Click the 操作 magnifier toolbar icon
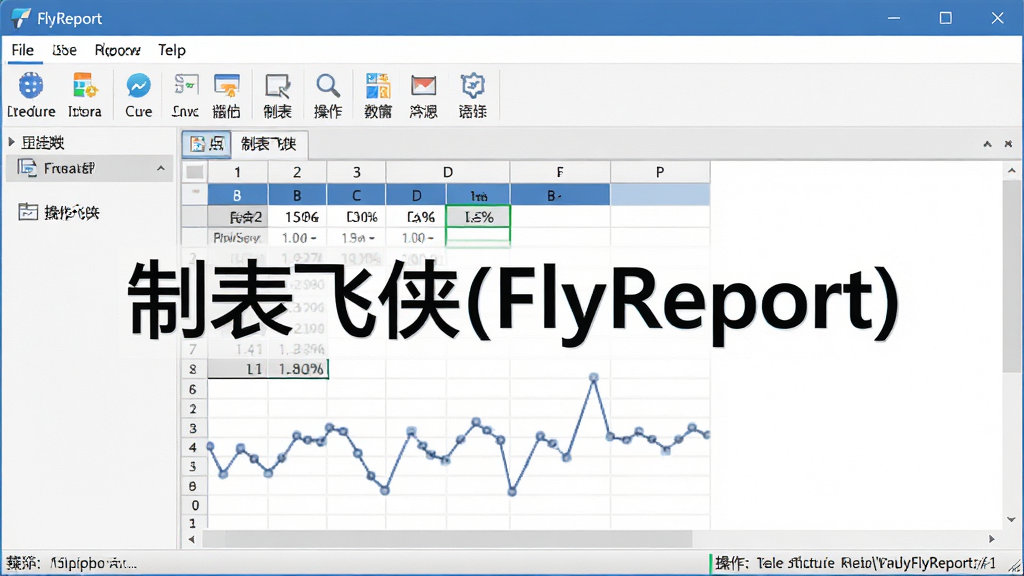 [328, 86]
